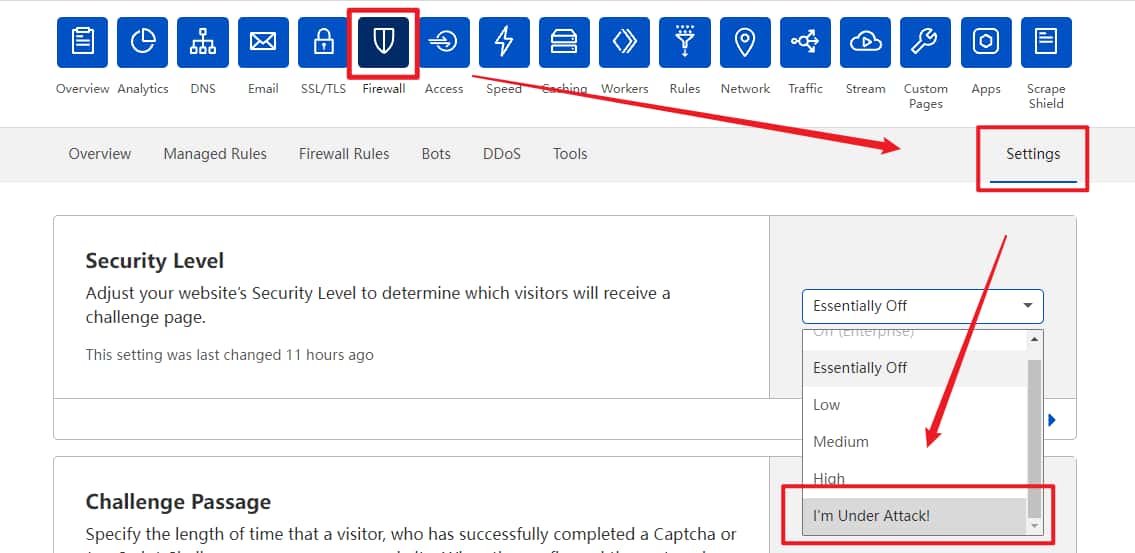Select the High security level option
Viewport: 1135px width, 553px height.
point(915,479)
